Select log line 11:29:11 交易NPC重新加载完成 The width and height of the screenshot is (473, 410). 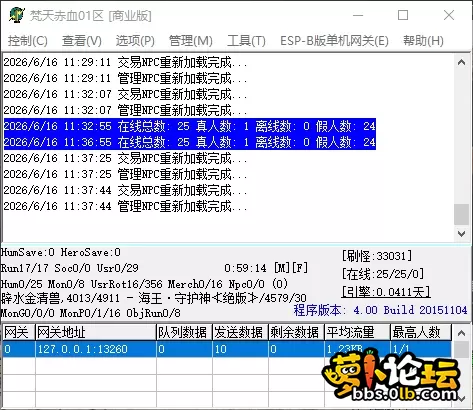pyautogui.click(x=126, y=62)
